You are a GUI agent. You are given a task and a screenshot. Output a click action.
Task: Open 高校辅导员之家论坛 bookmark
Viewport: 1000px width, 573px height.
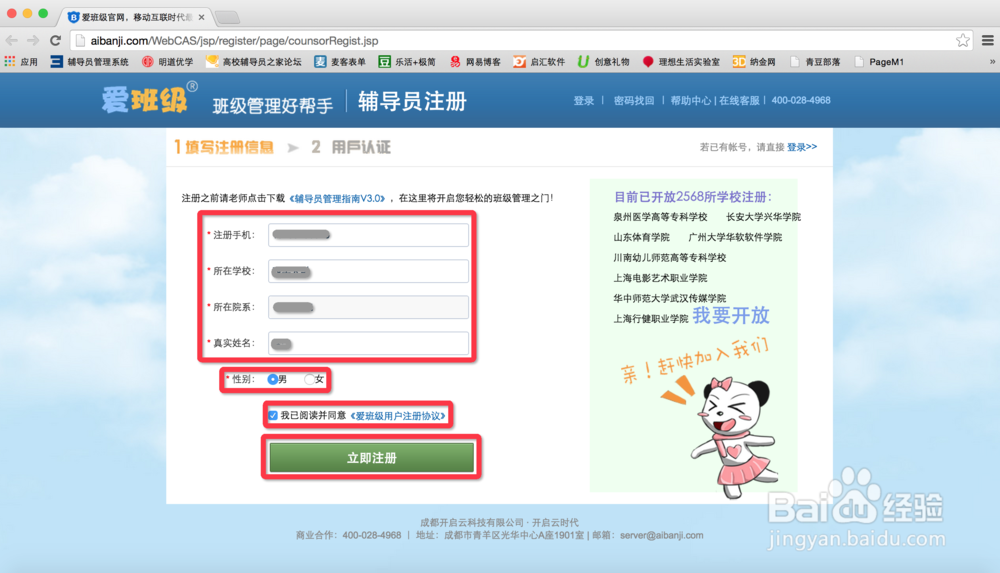pos(254,62)
